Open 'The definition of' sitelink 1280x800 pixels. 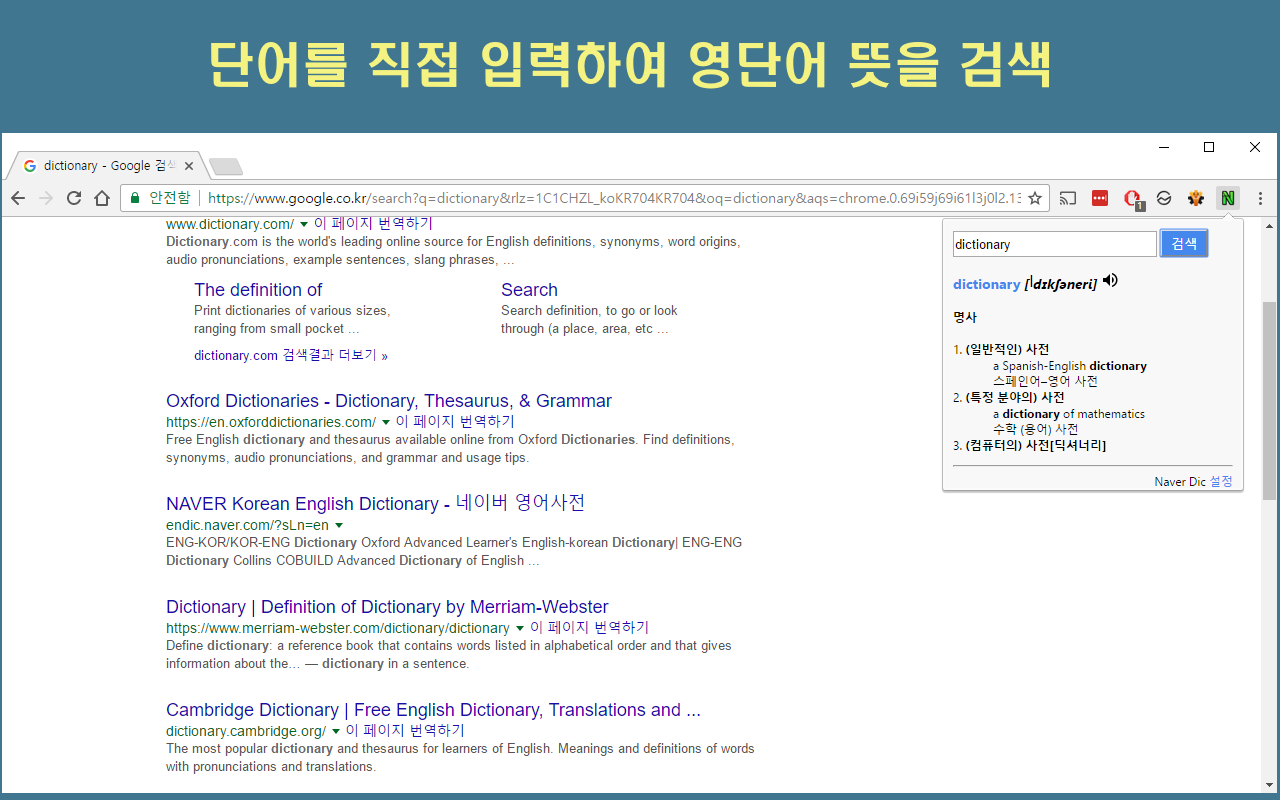(x=258, y=290)
